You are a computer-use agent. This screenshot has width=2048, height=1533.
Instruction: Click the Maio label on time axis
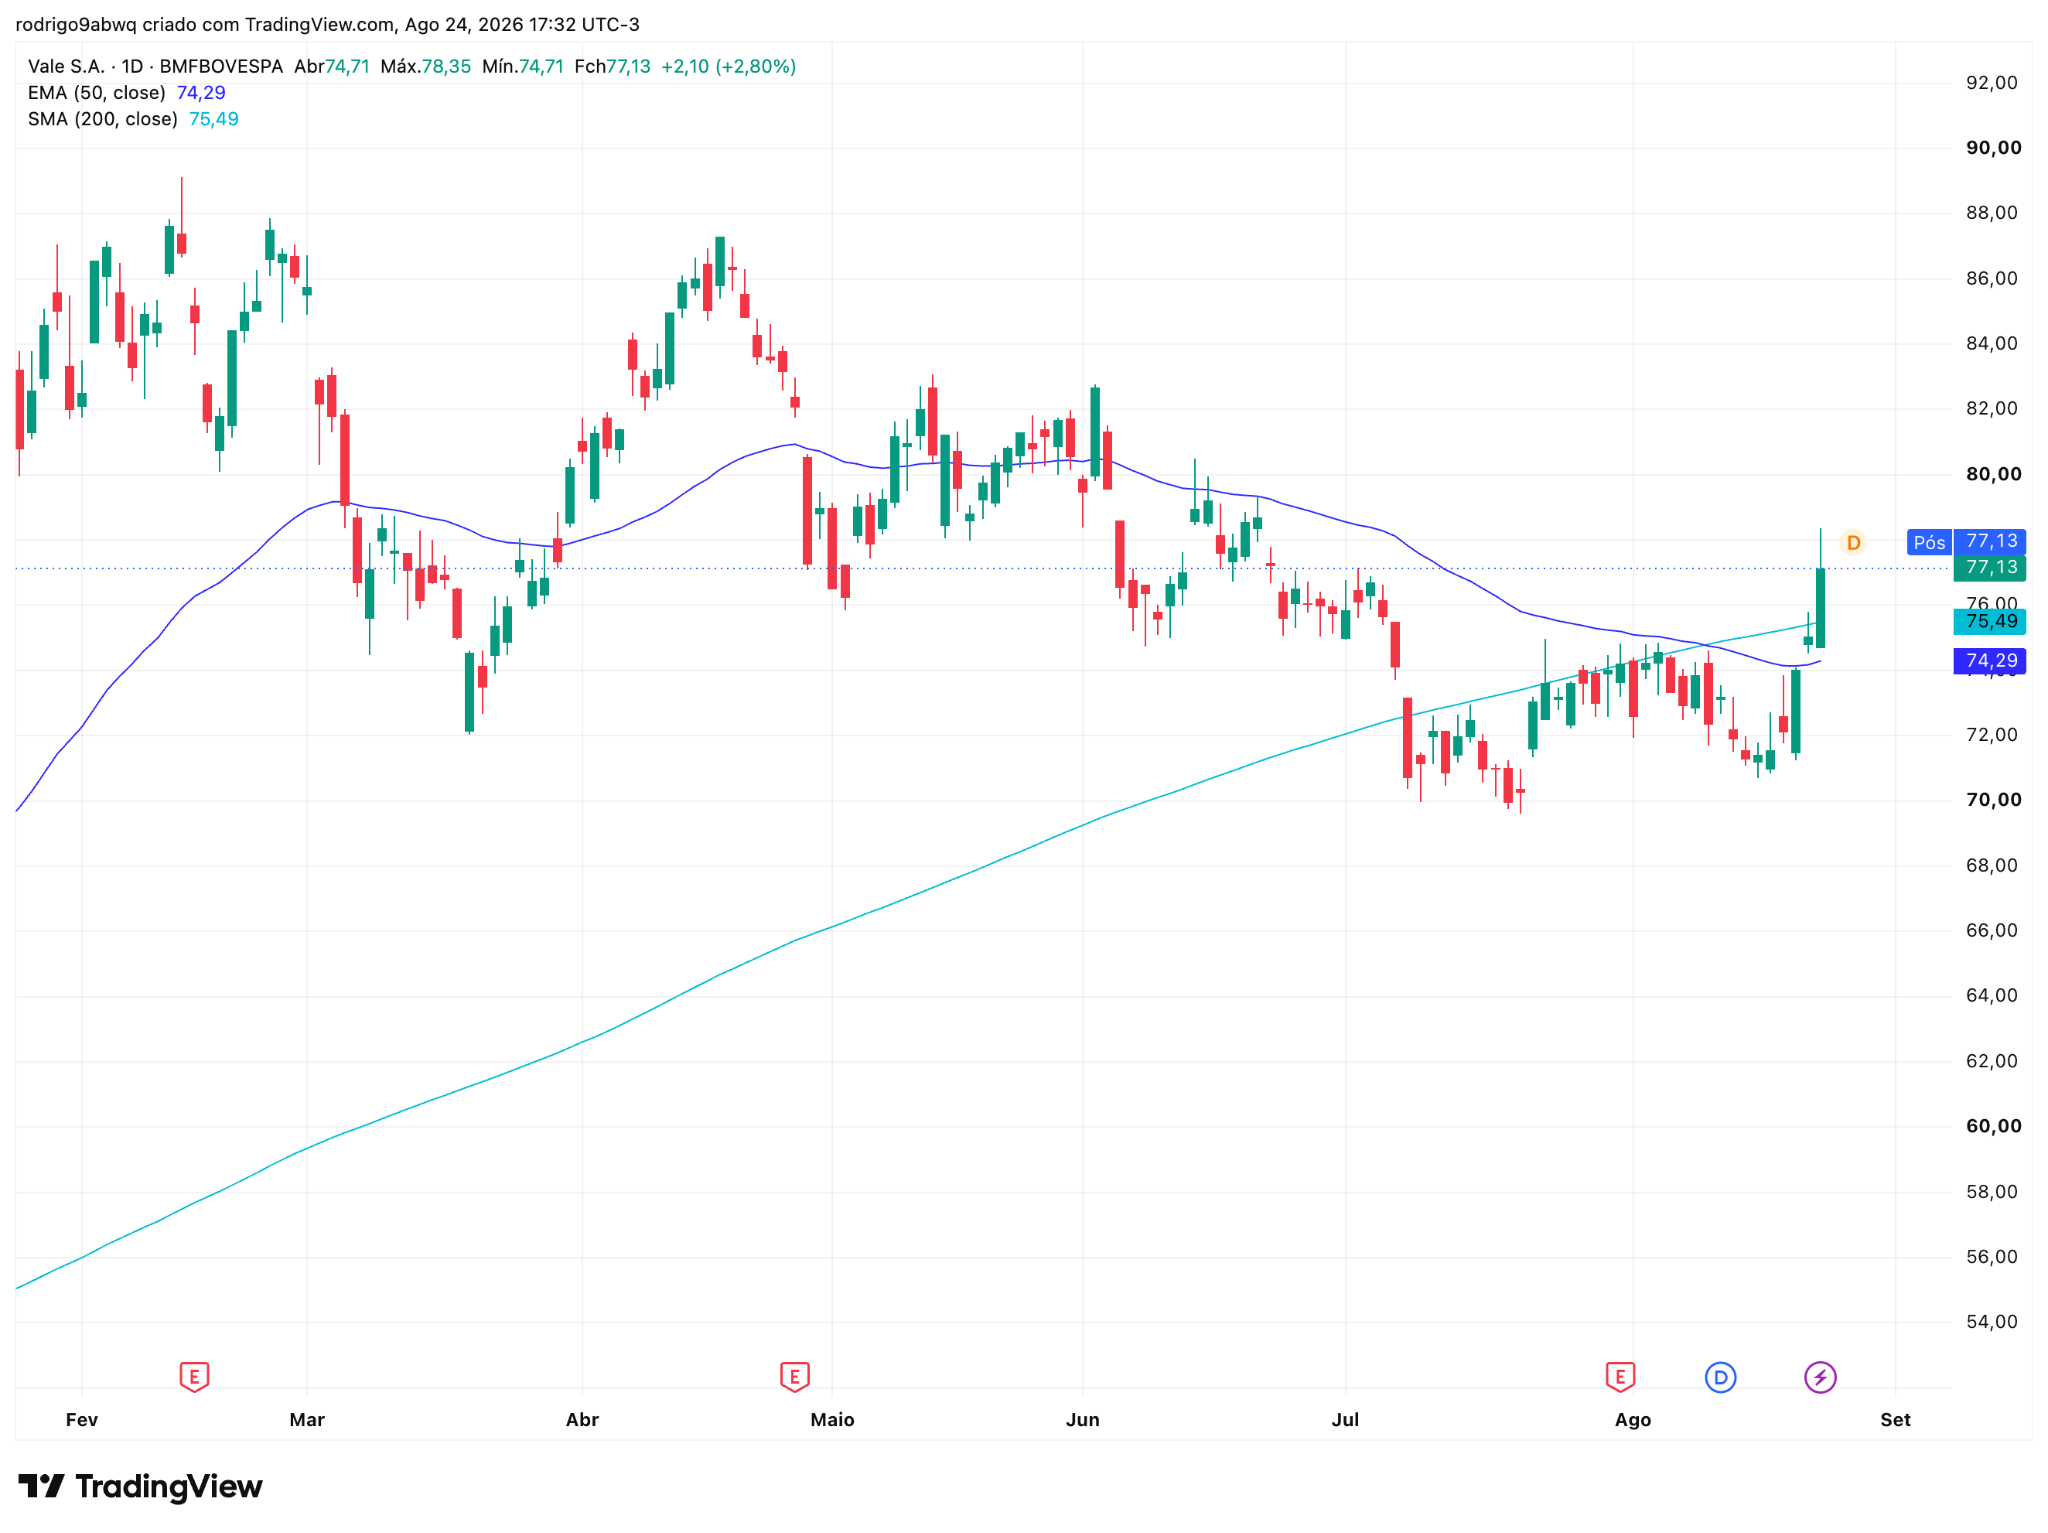(x=832, y=1419)
